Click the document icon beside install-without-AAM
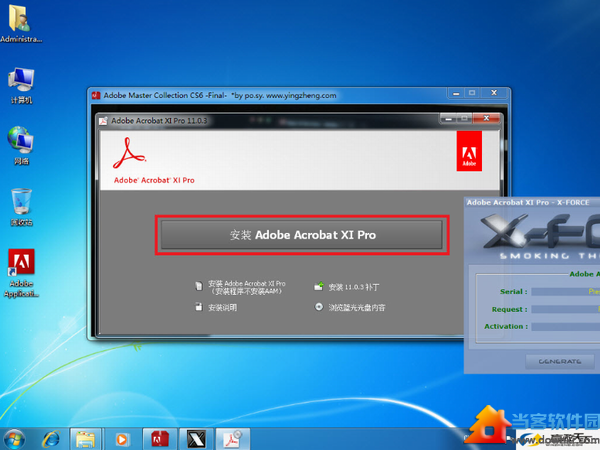Viewport: 600px width, 450px height. pyautogui.click(x=199, y=286)
